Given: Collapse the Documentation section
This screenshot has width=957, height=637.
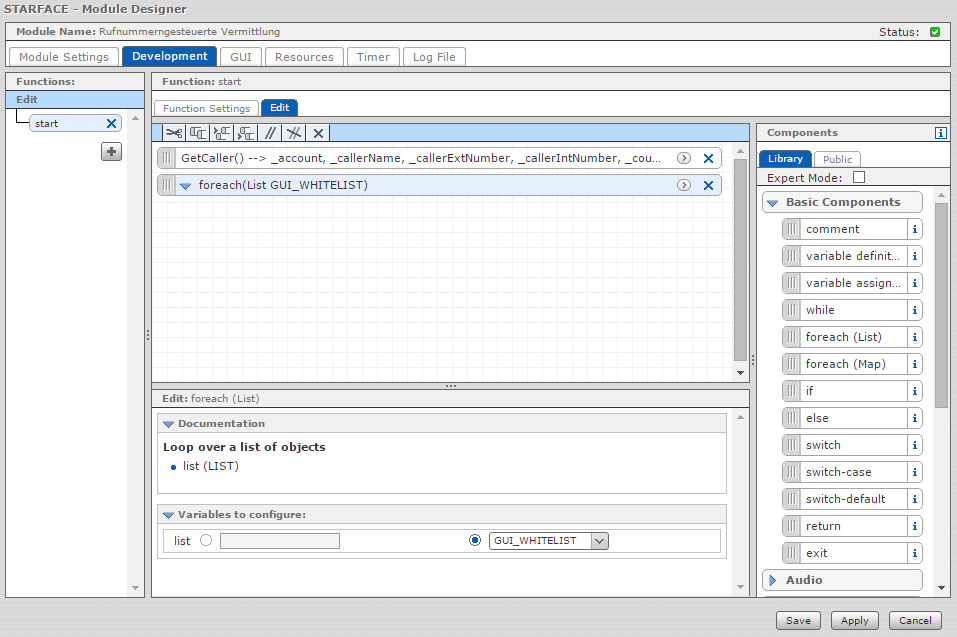Looking at the screenshot, I should click(168, 423).
